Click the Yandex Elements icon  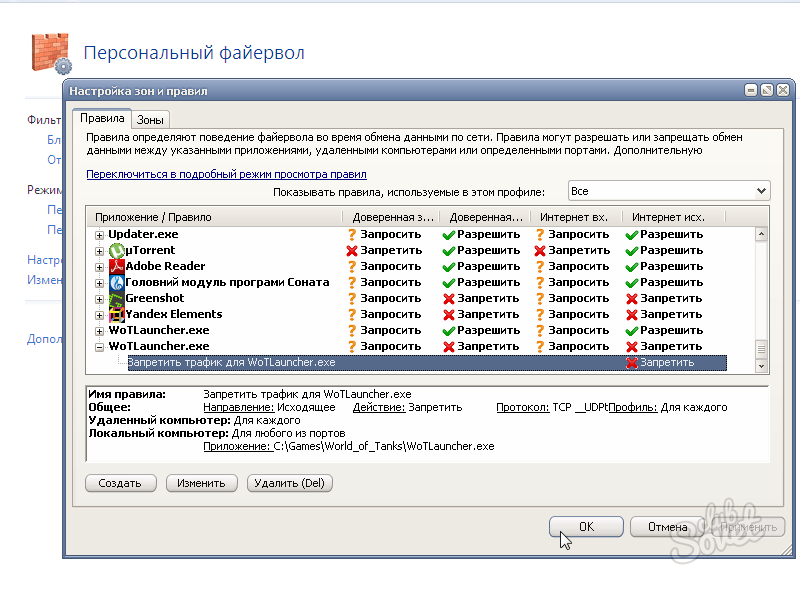click(116, 314)
